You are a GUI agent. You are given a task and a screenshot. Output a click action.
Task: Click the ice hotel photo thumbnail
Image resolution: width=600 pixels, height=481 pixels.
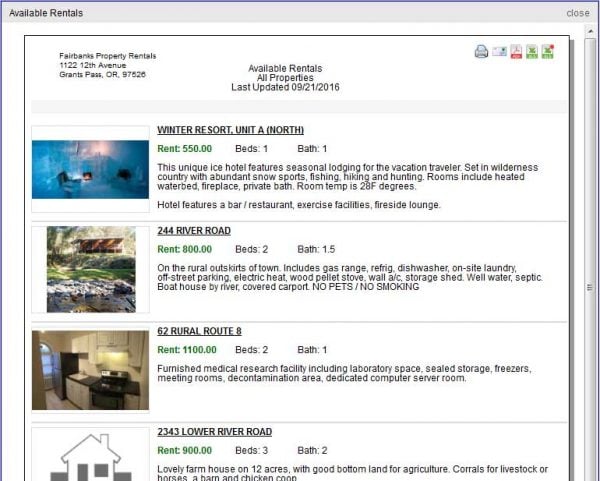[x=90, y=169]
